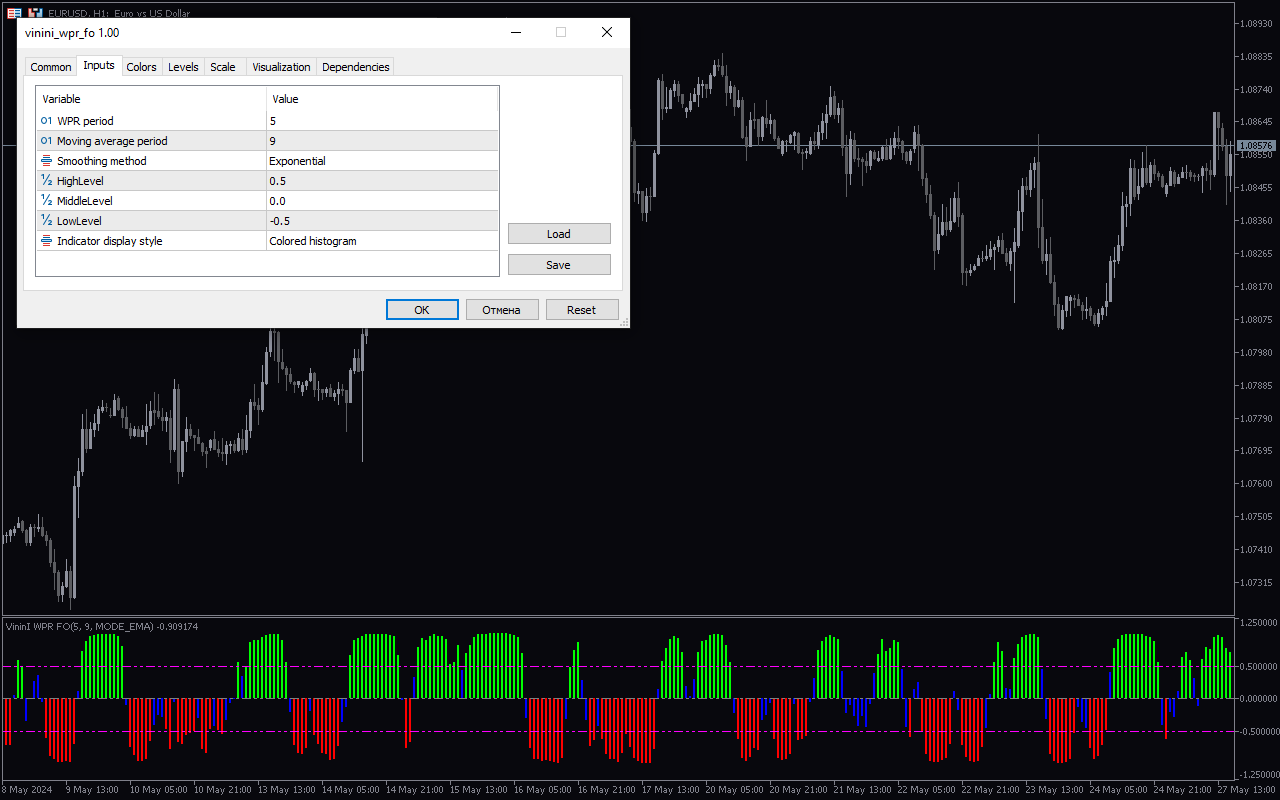Click the integer icon beside WPR period
The height and width of the screenshot is (800, 1280).
tap(46, 121)
